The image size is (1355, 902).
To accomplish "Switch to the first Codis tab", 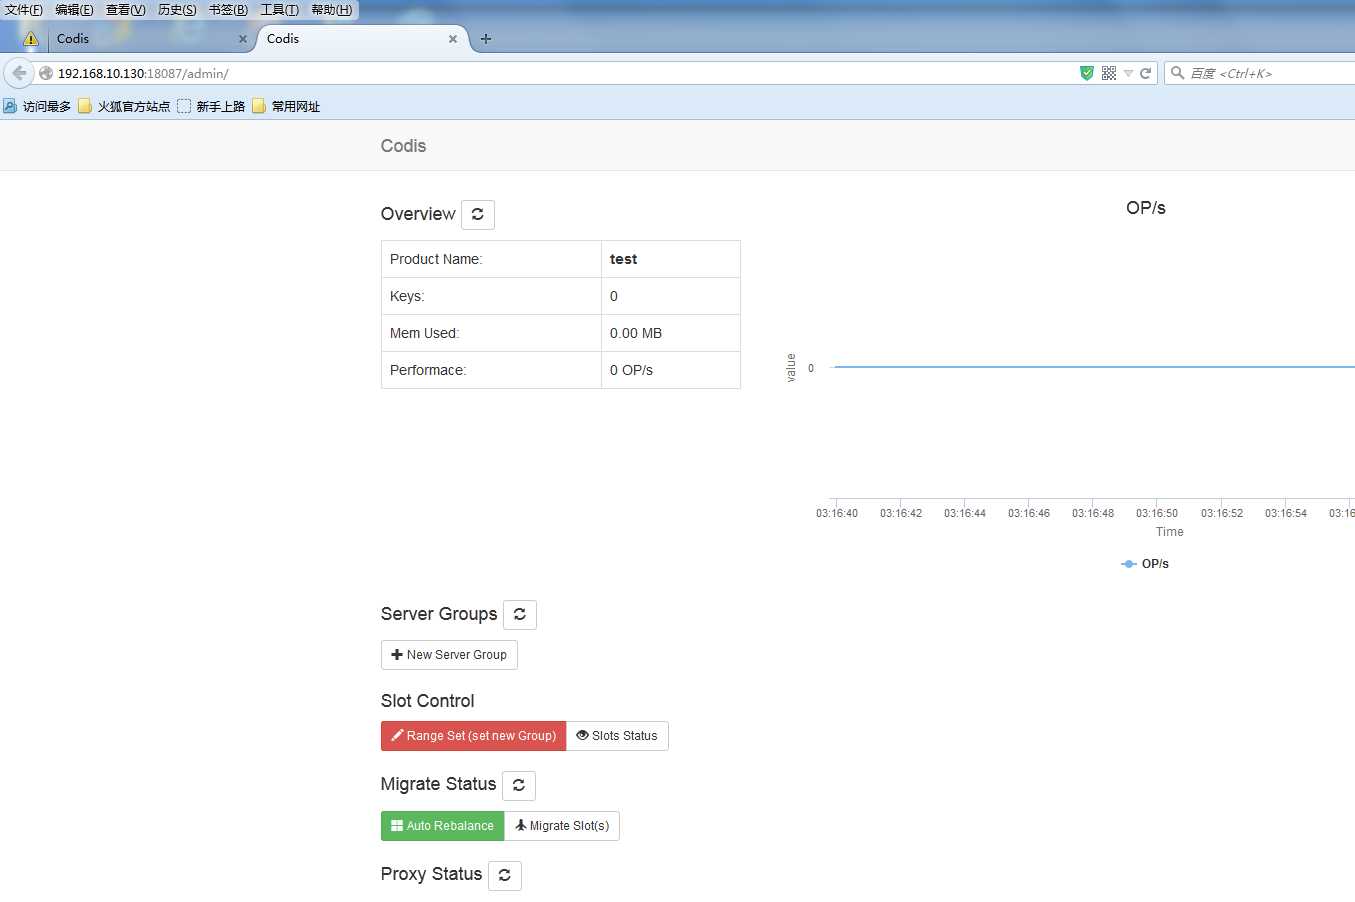I will [150, 39].
